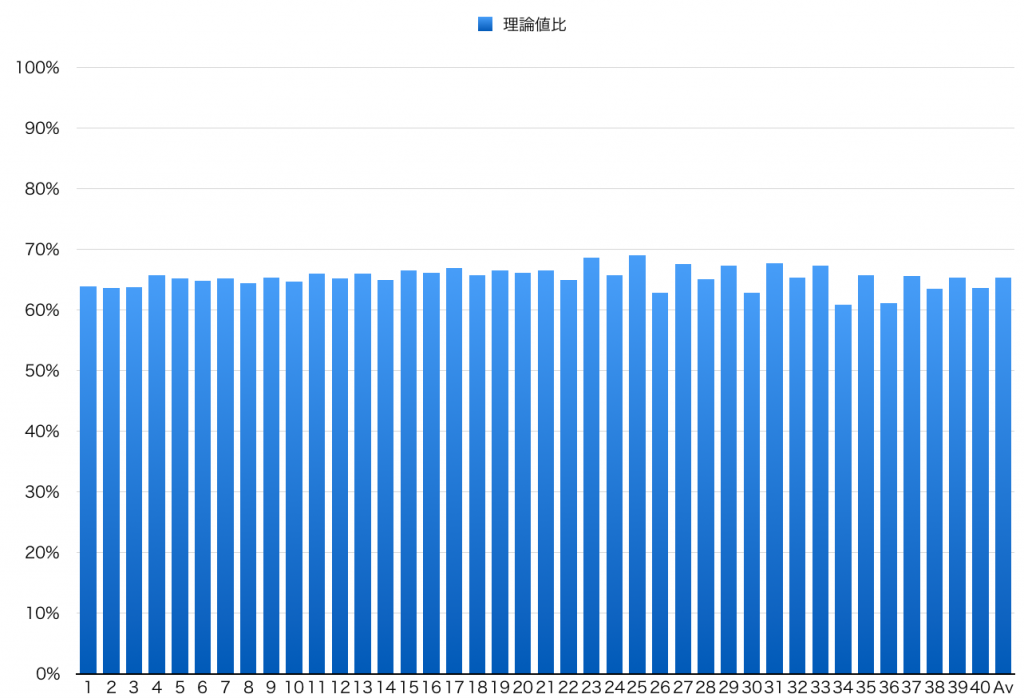Click the 100% y-axis label
This screenshot has height=698, width=1024.
(39, 68)
